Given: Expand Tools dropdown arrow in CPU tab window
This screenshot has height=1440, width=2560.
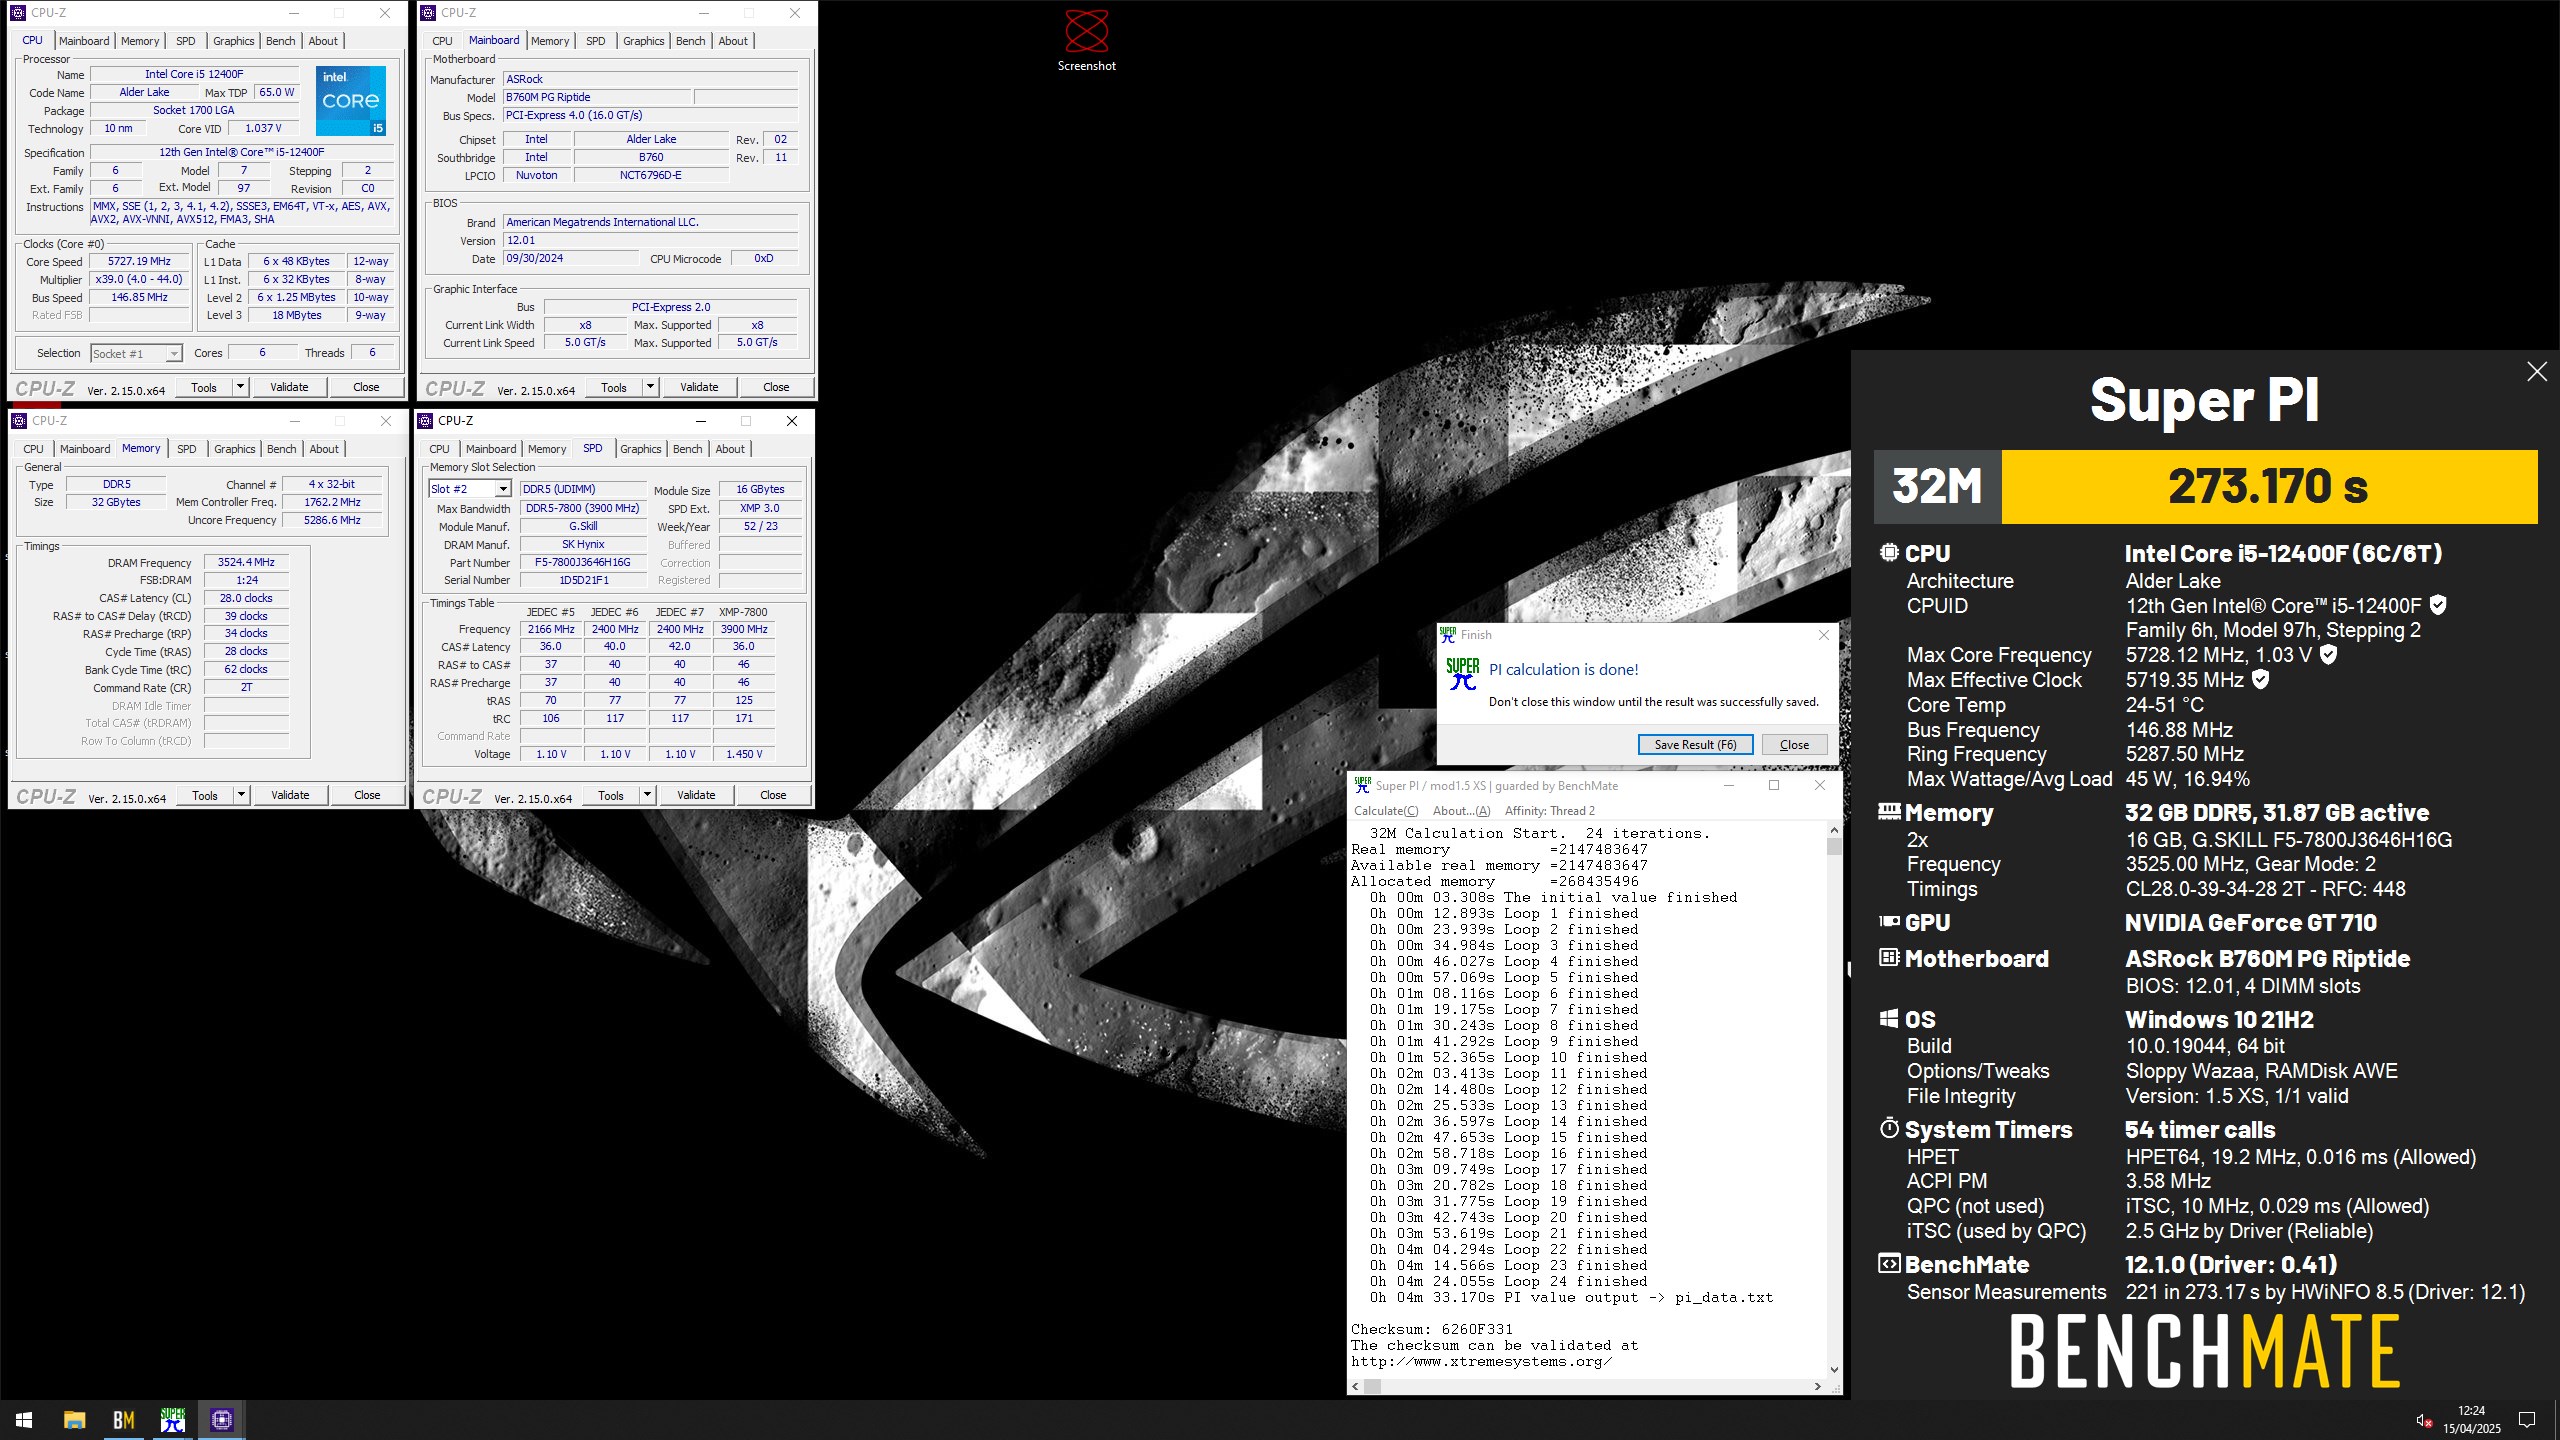Looking at the screenshot, I should pos(240,387).
